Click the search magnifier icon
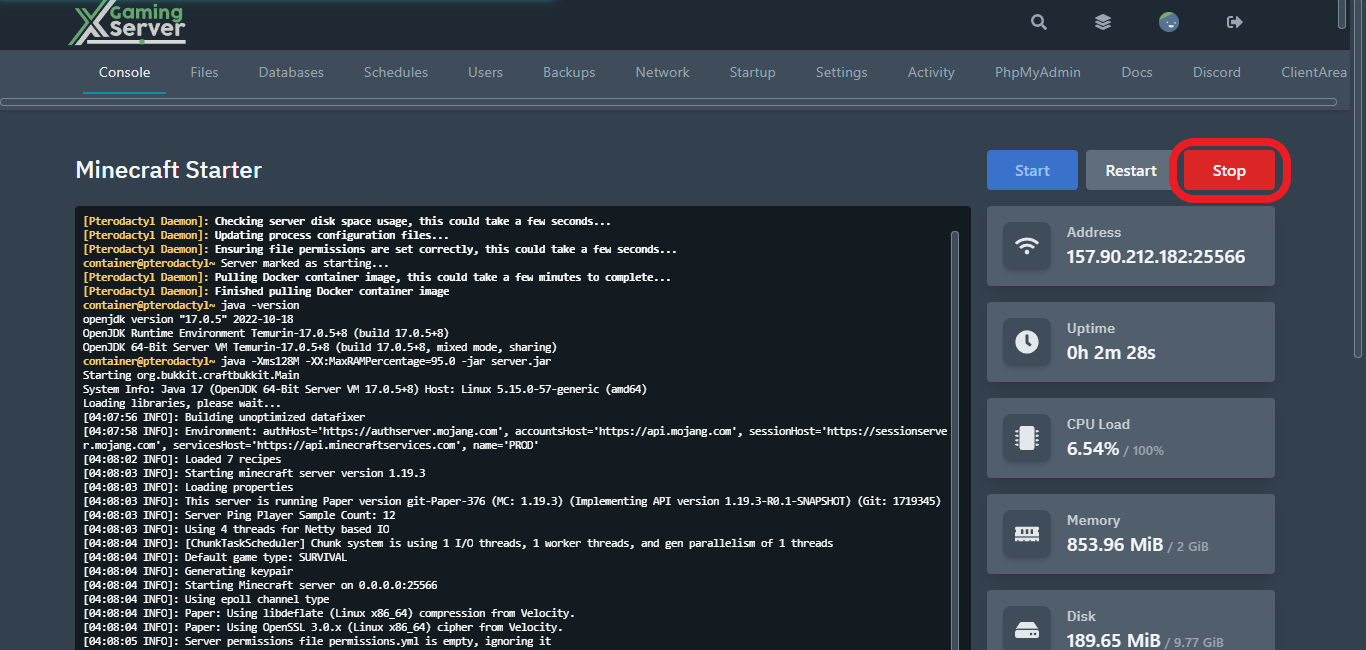1366x650 pixels. [x=1039, y=22]
